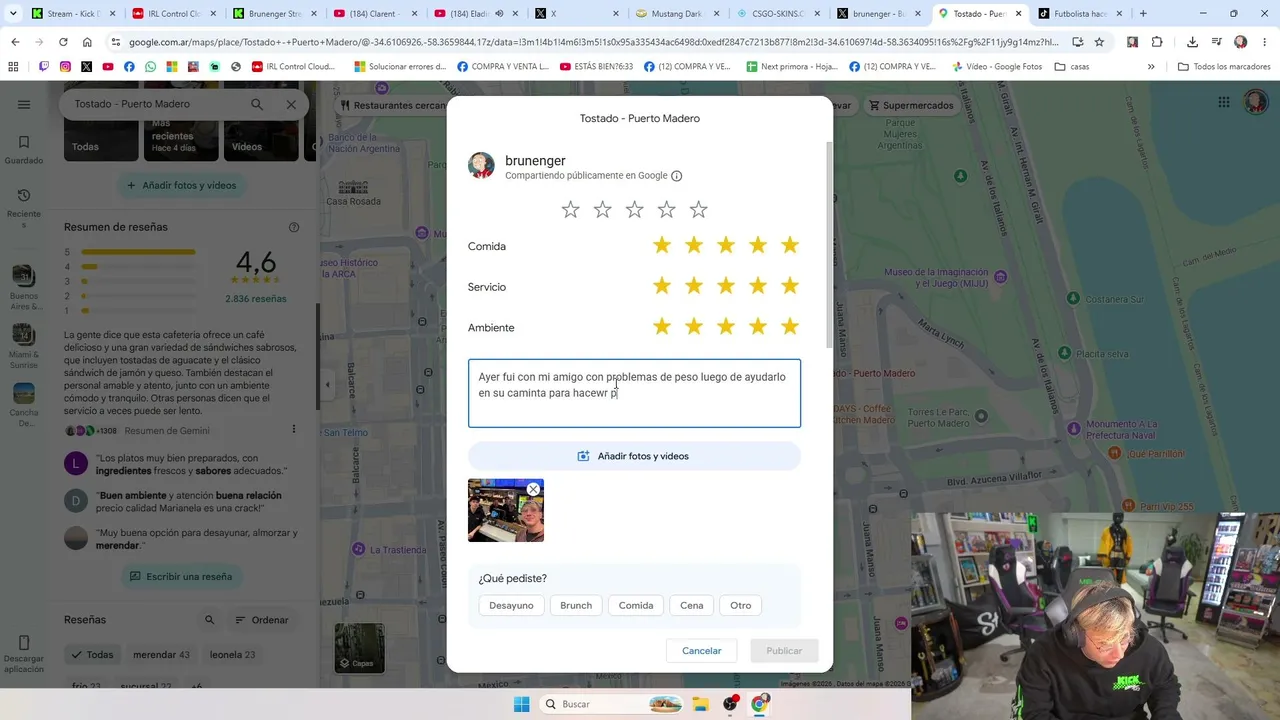The image size is (1280, 720).
Task: Clear the Tostado - Puerto Madero search
Action: 291,104
